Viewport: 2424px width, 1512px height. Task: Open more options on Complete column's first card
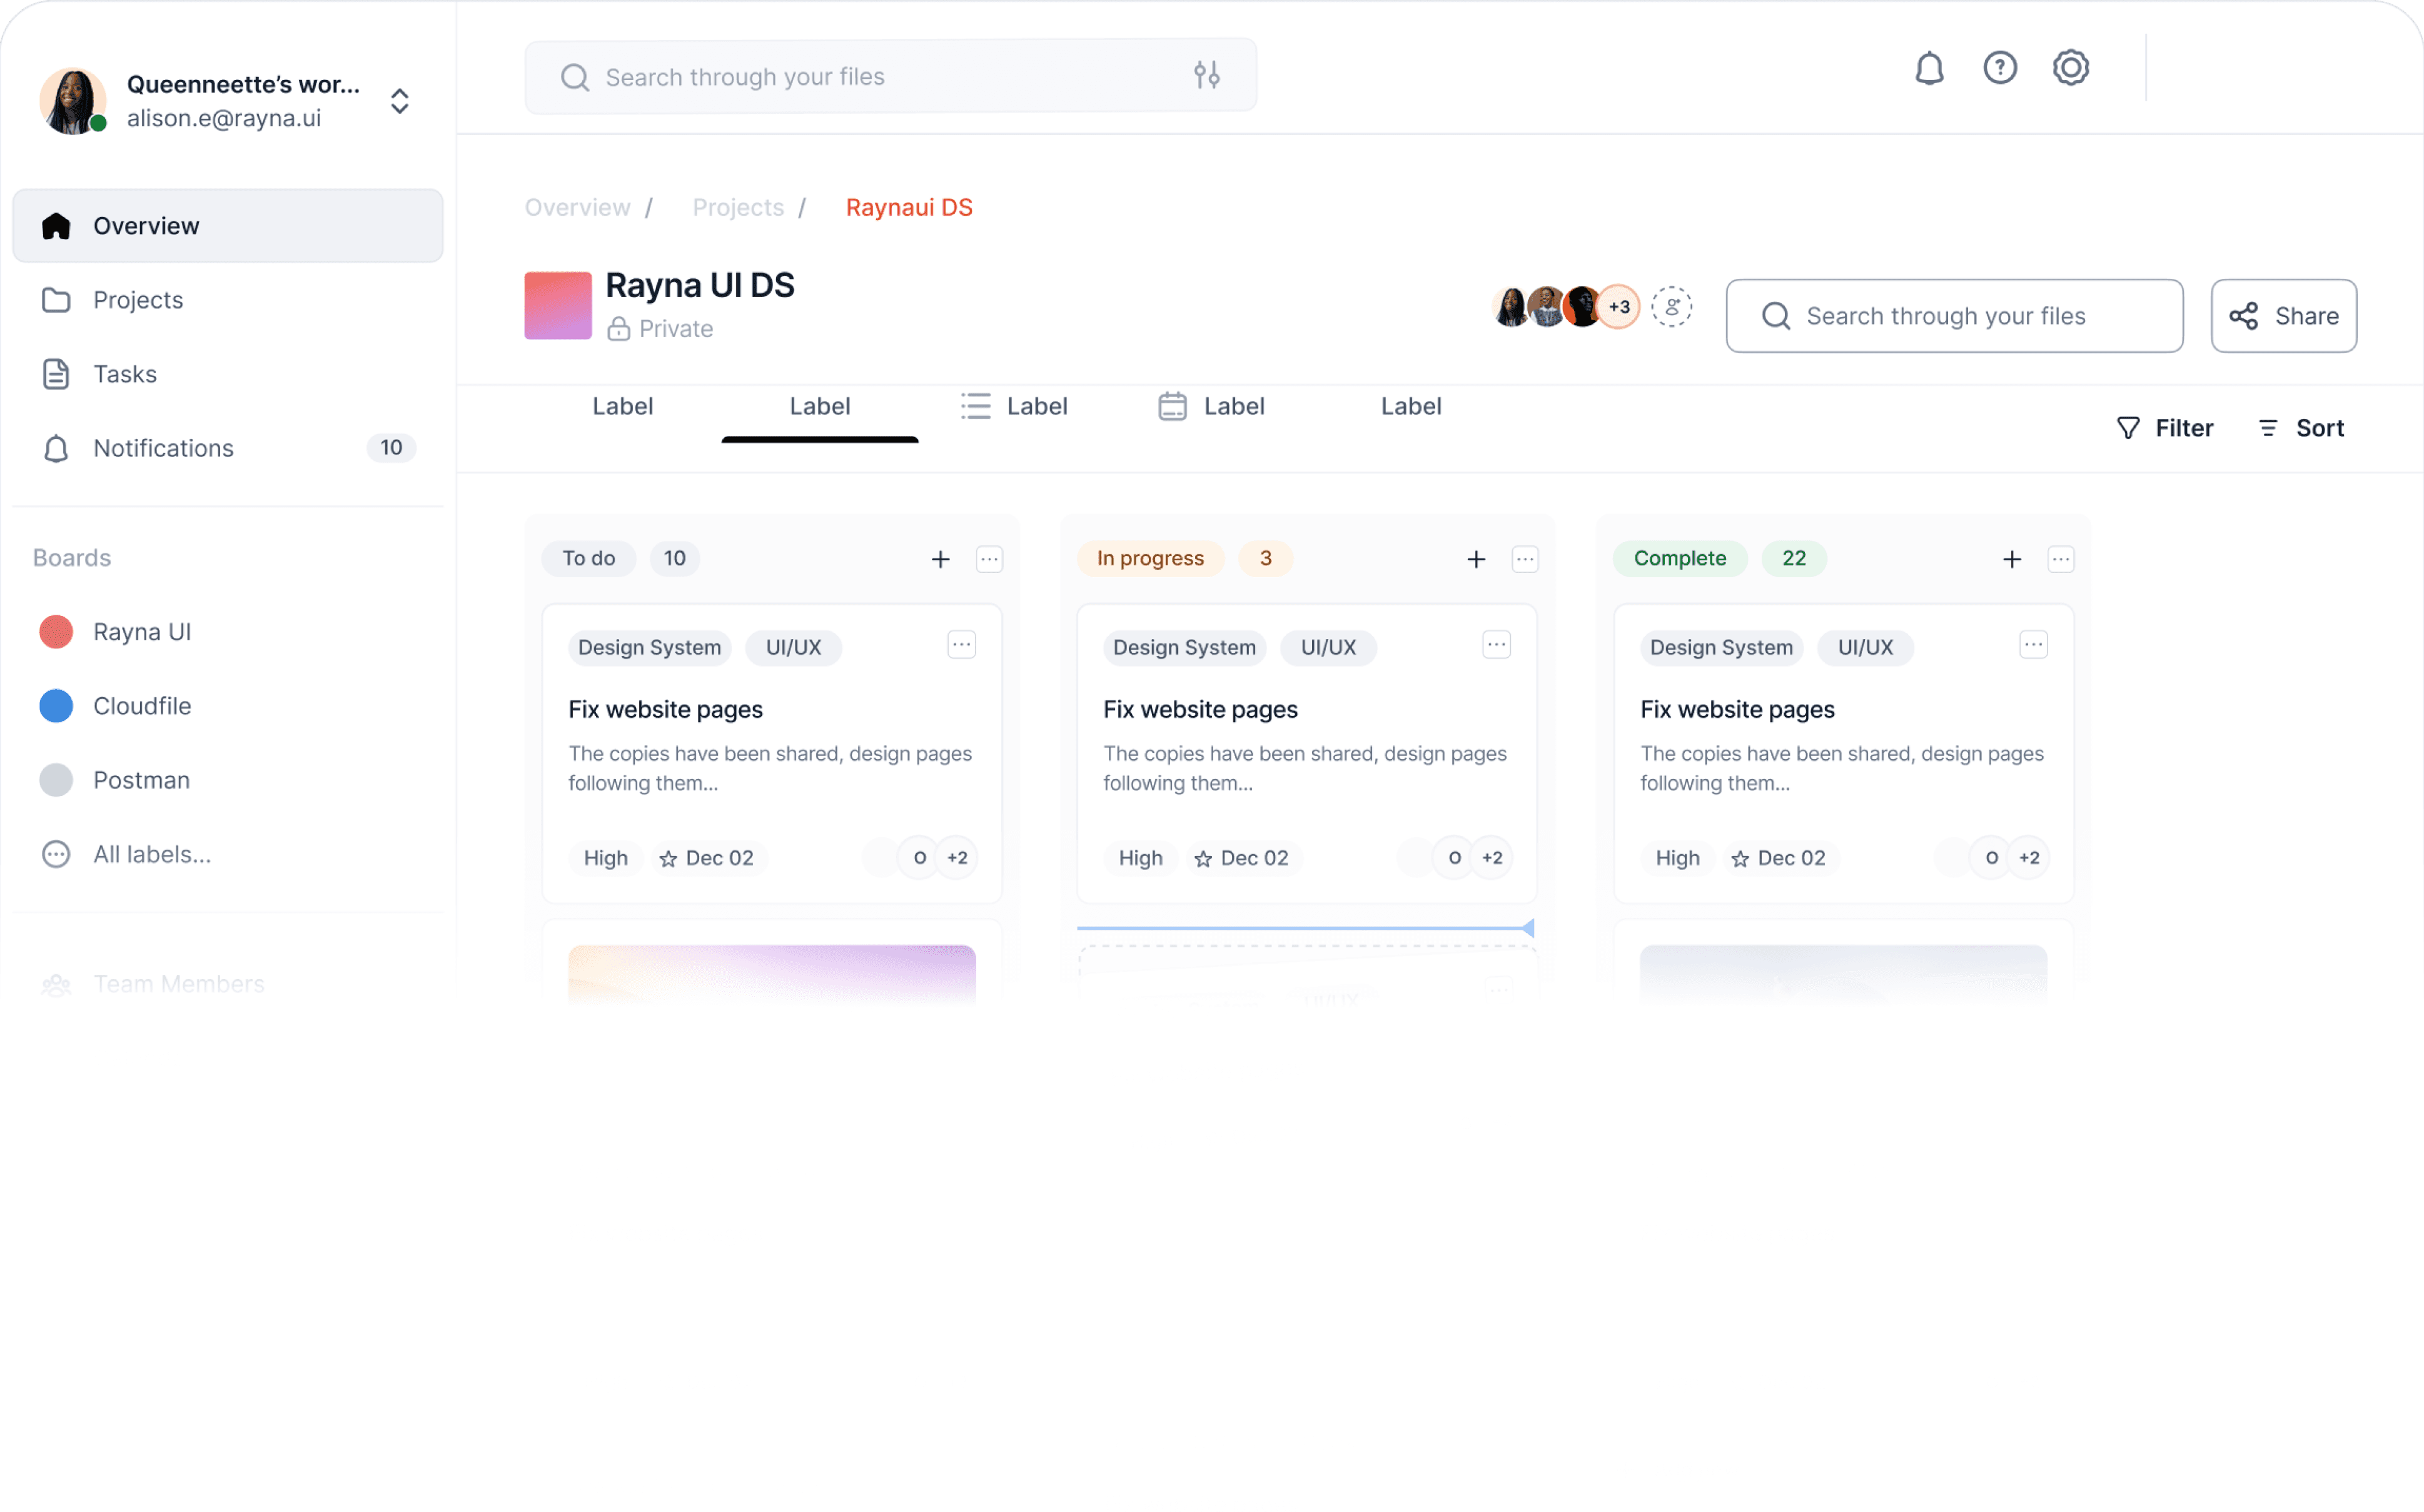coord(2033,645)
